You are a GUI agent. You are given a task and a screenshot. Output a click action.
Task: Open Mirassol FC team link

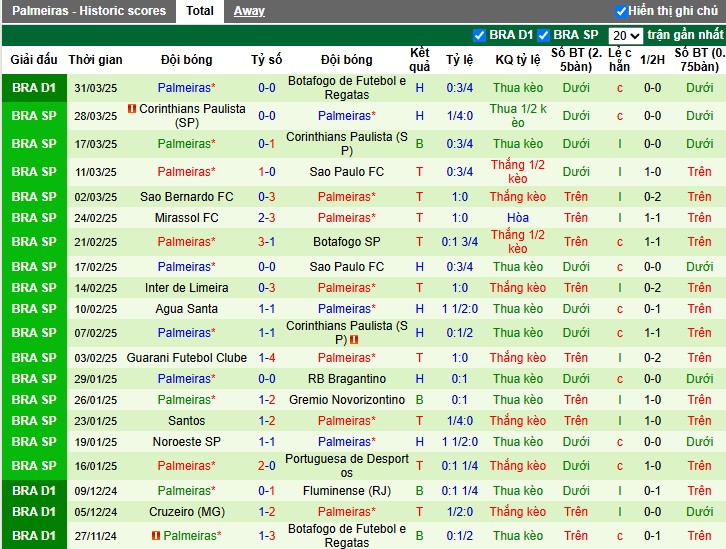coord(187,218)
